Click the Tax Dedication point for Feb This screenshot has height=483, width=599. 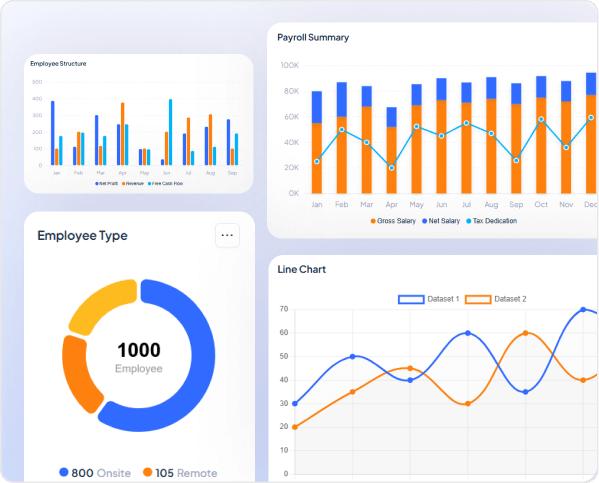[342, 130]
